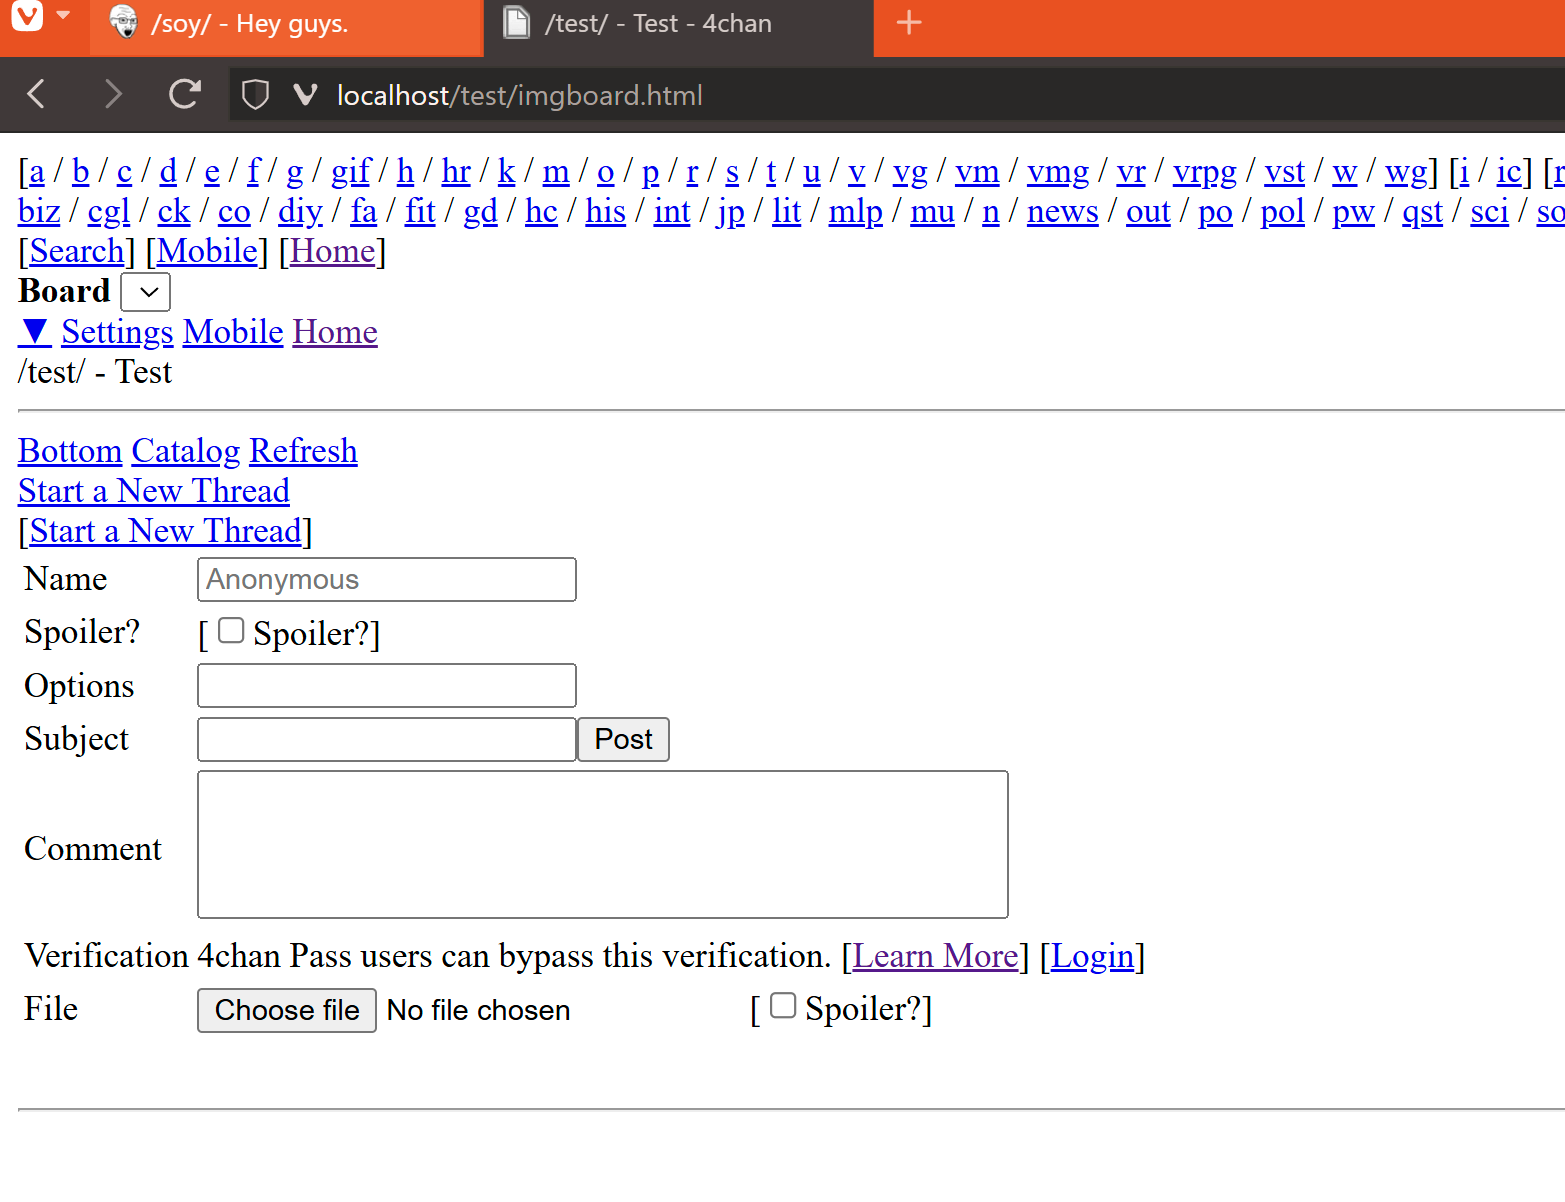This screenshot has height=1202, width=1565.
Task: Click the Vivaldi site info icon in the address bar
Action: (x=305, y=95)
